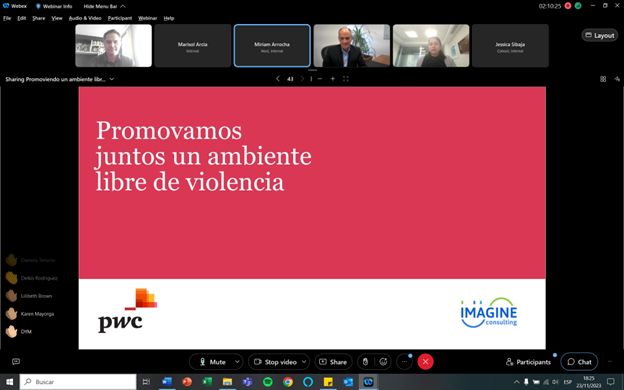This screenshot has height=390, width=624.
Task: Zoom in the shared content
Action: pos(333,79)
